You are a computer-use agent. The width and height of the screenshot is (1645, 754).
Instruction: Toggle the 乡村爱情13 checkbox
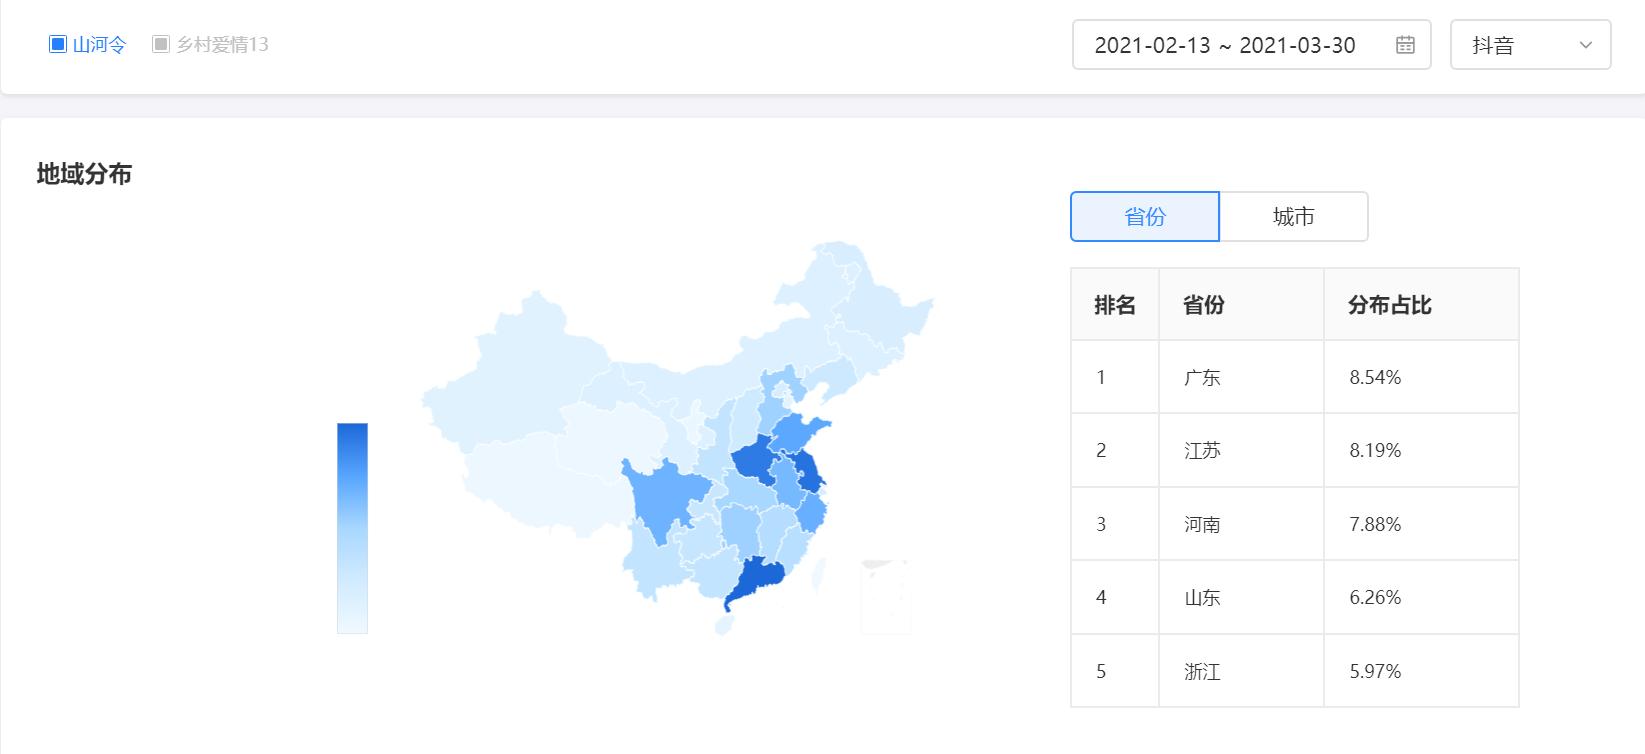tap(161, 44)
